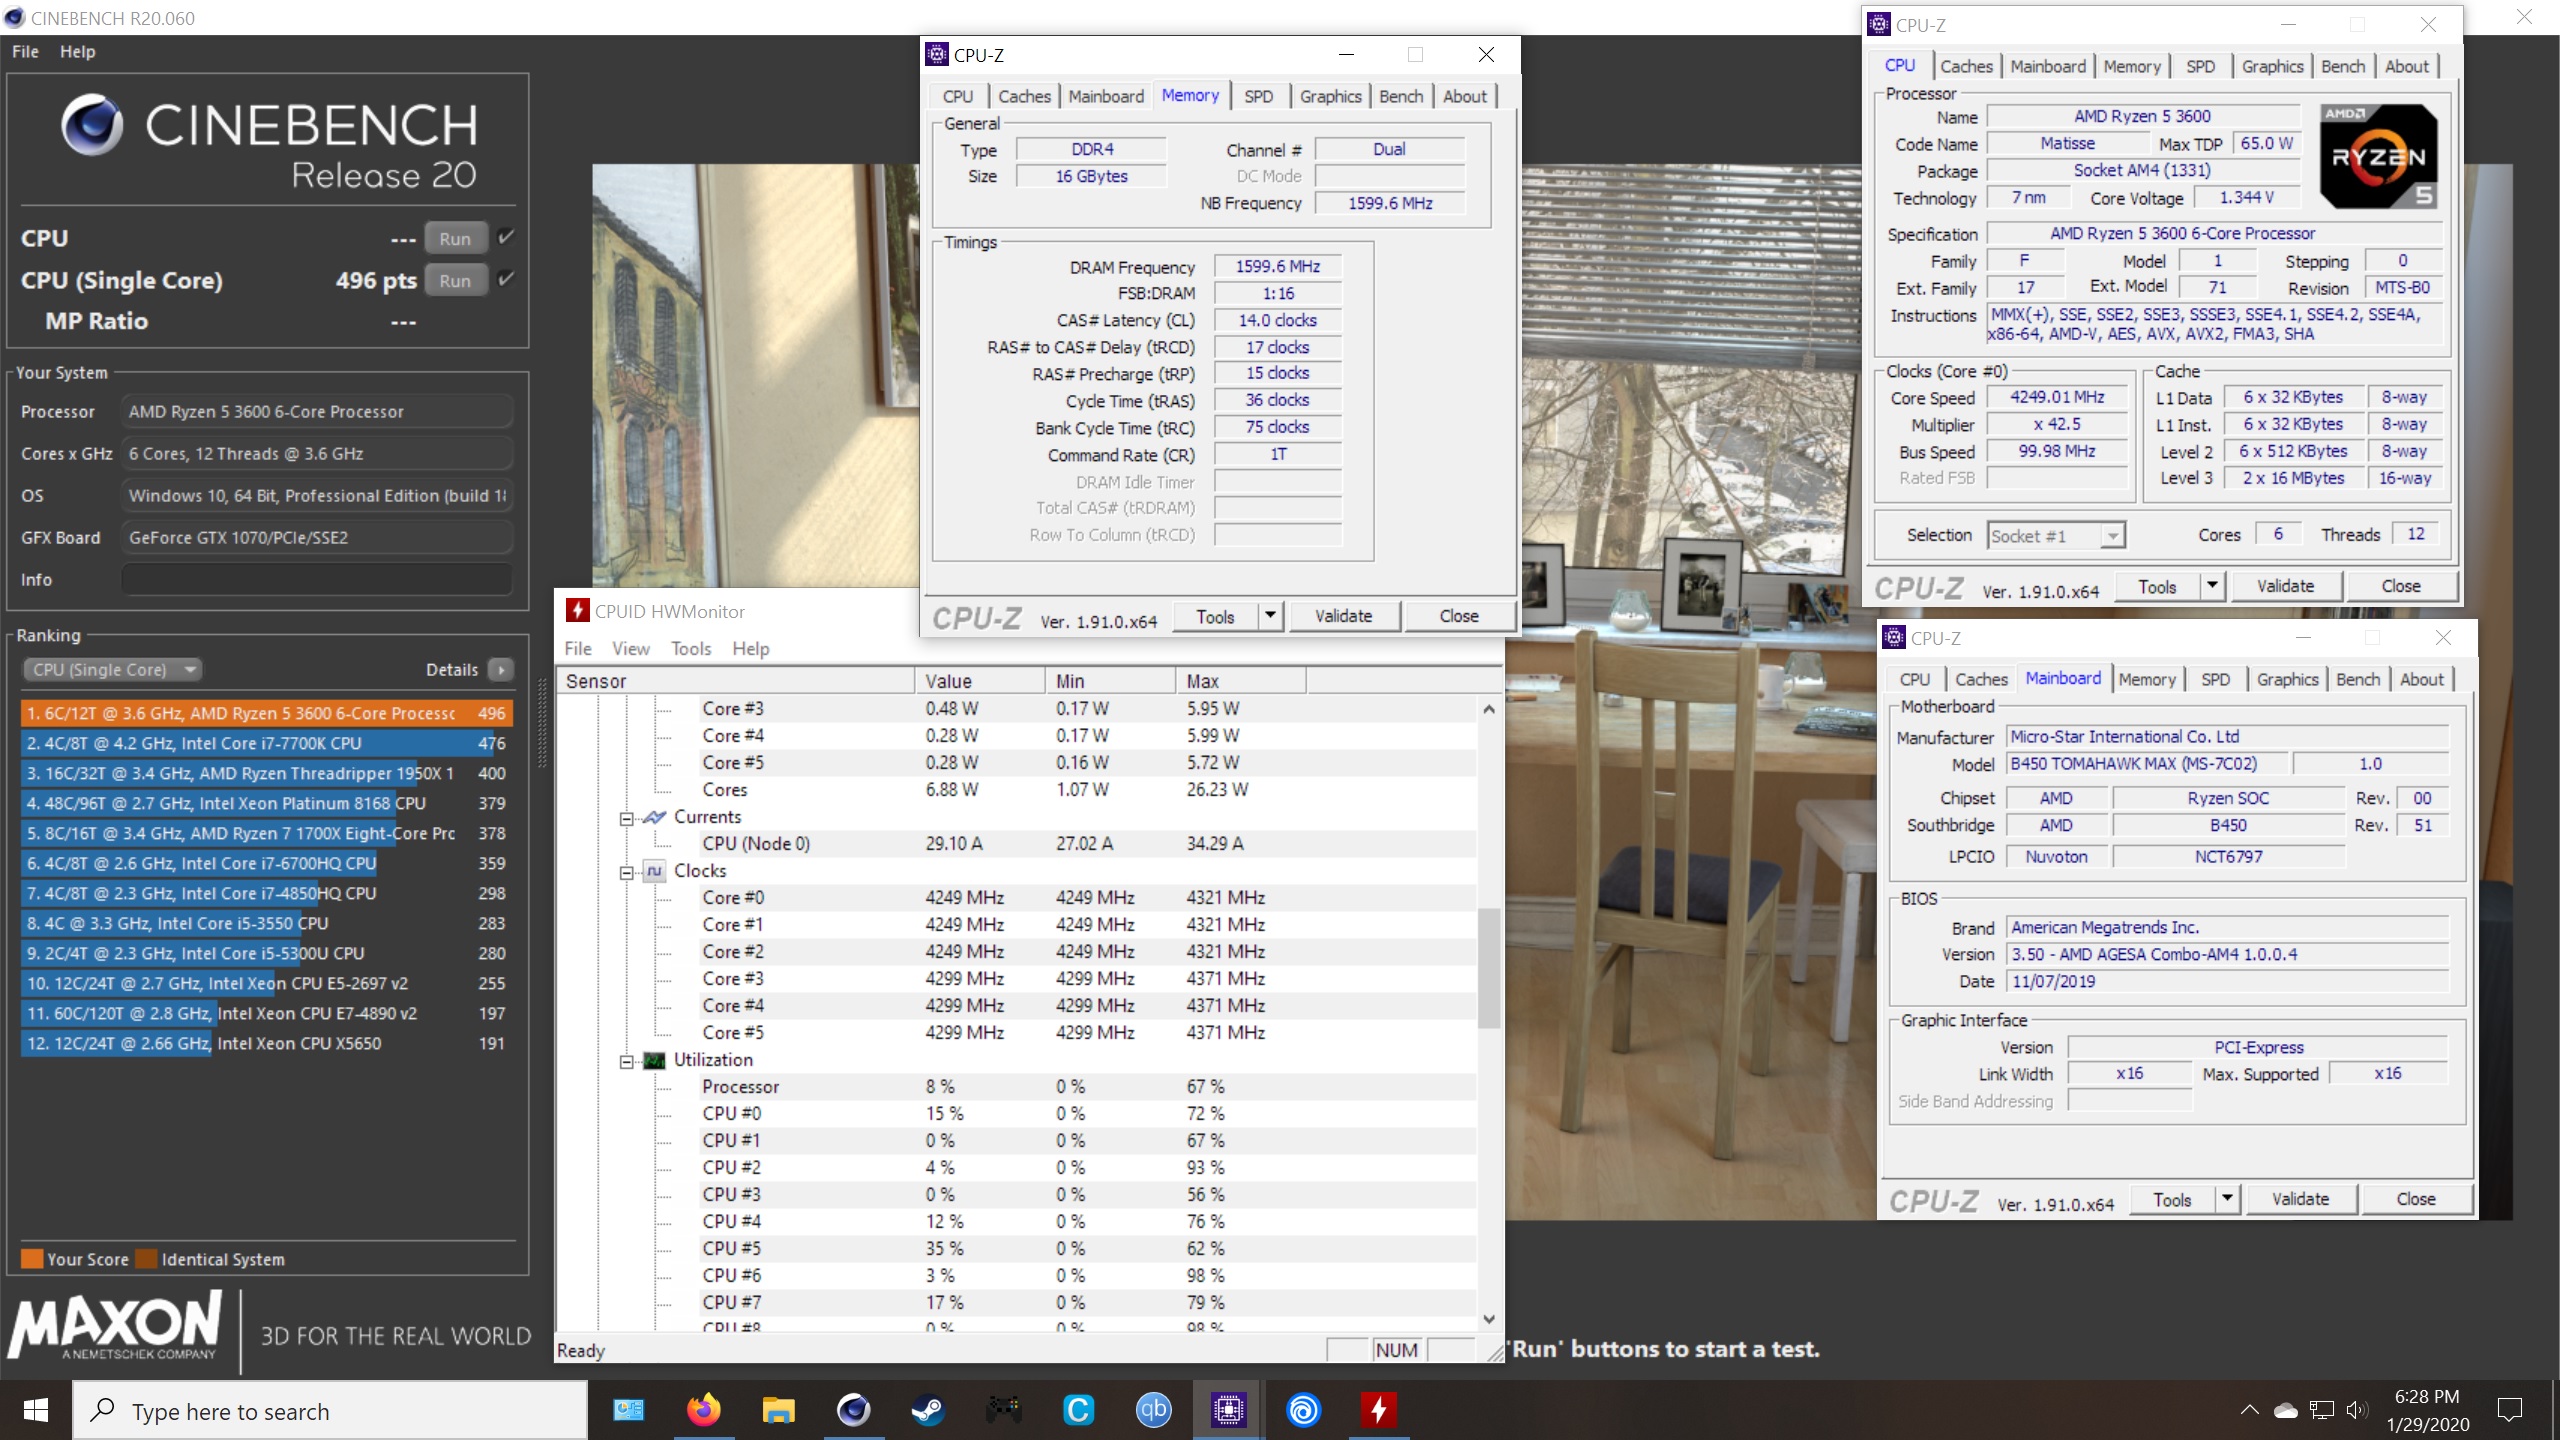
Task: Click the MAXON logo
Action: point(115,1324)
